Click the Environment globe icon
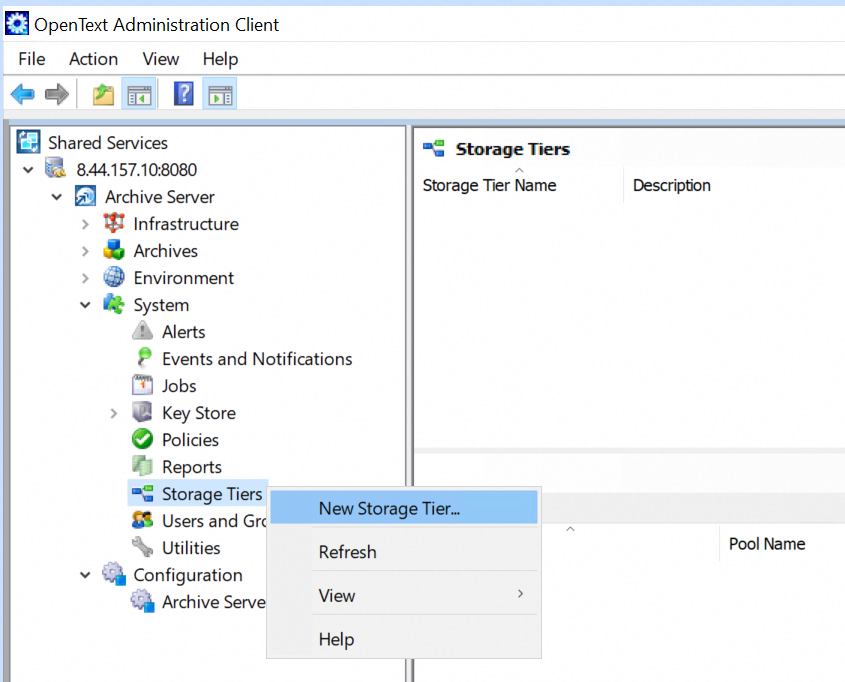Viewport: 845px width, 682px height. (x=114, y=277)
